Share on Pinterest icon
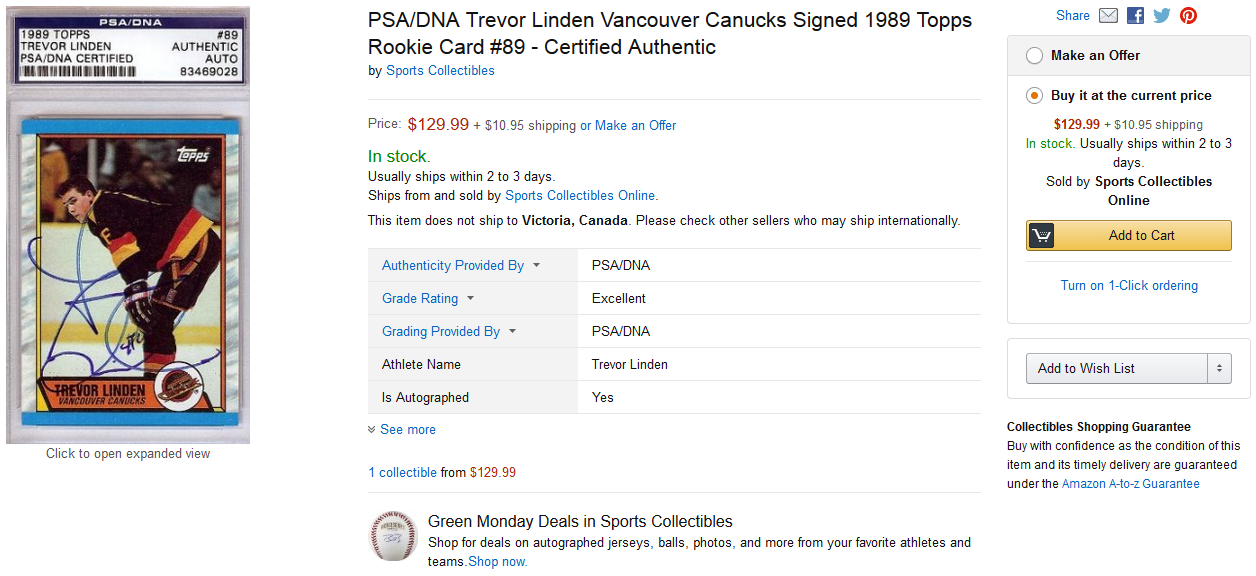 tap(1188, 16)
